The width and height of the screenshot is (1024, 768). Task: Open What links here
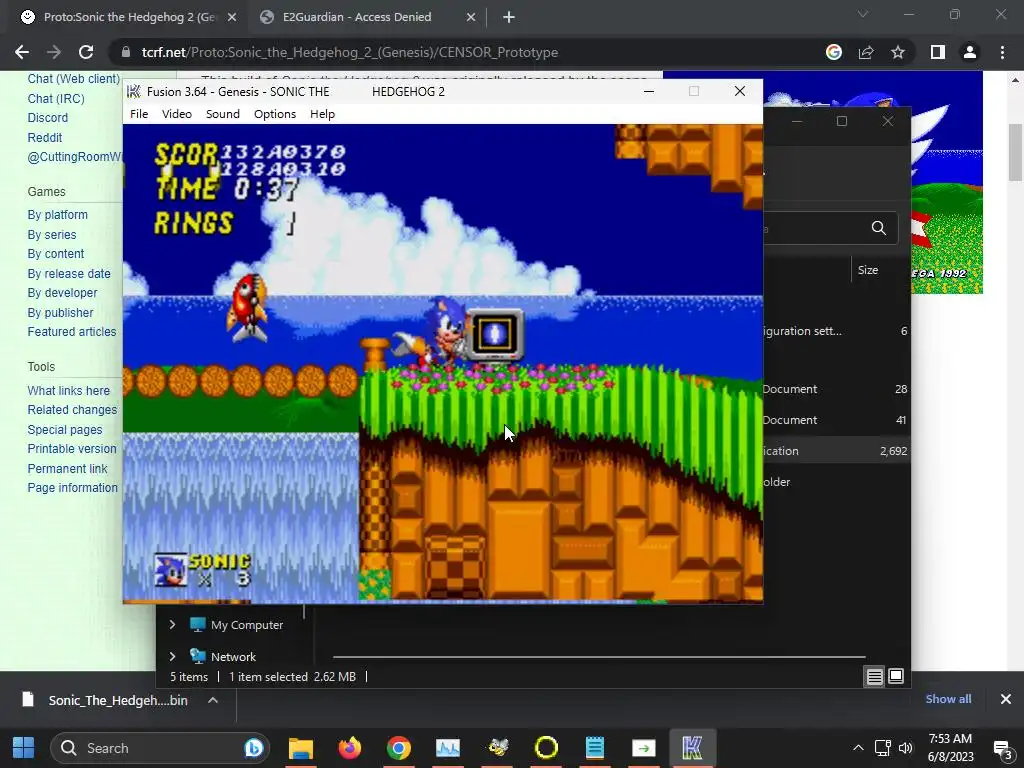(x=69, y=391)
